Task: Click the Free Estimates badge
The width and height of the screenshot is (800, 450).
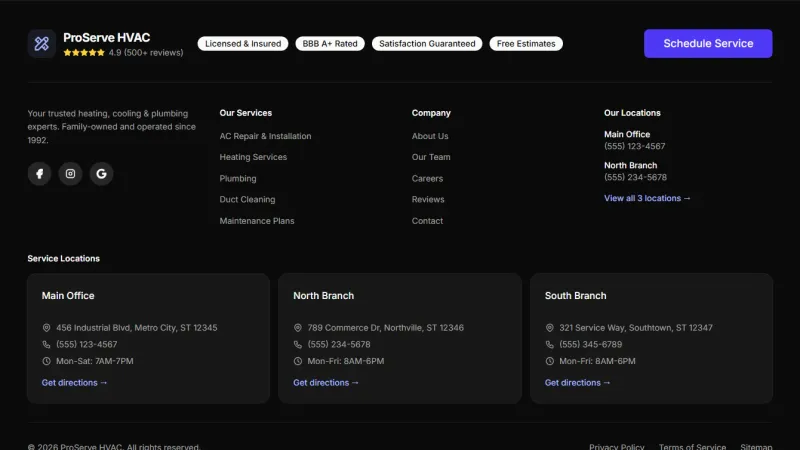Action: 526,44
